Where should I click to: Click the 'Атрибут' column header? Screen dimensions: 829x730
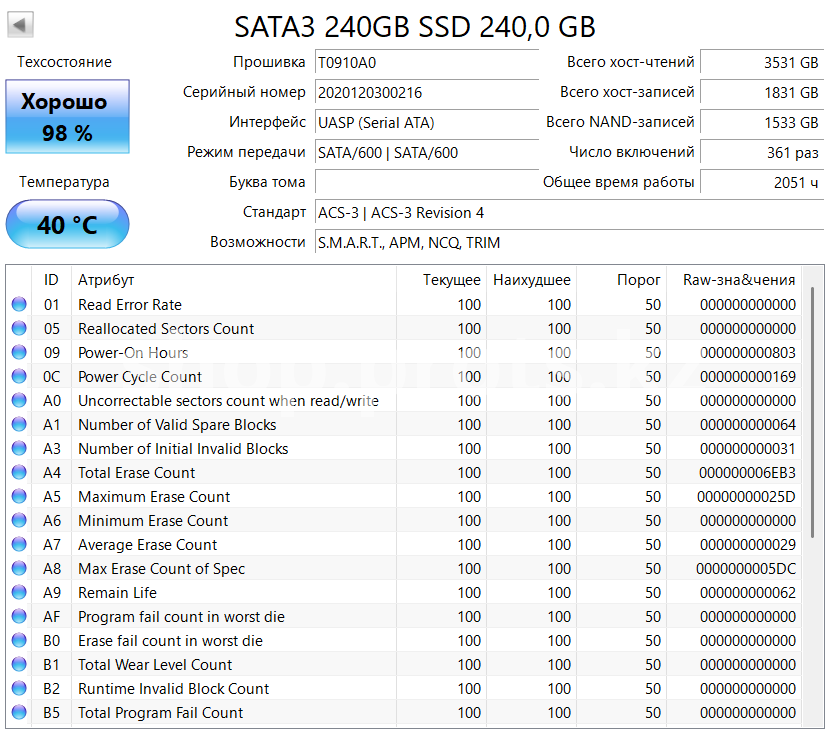coord(106,280)
